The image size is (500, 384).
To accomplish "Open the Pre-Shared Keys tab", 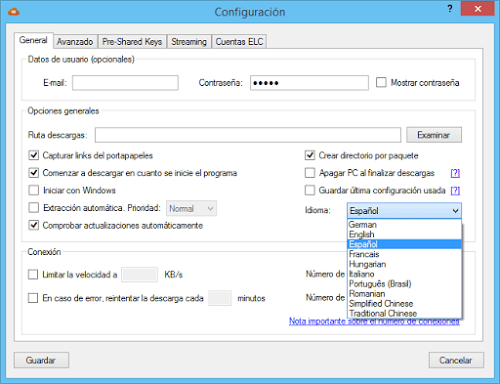I will (132, 42).
